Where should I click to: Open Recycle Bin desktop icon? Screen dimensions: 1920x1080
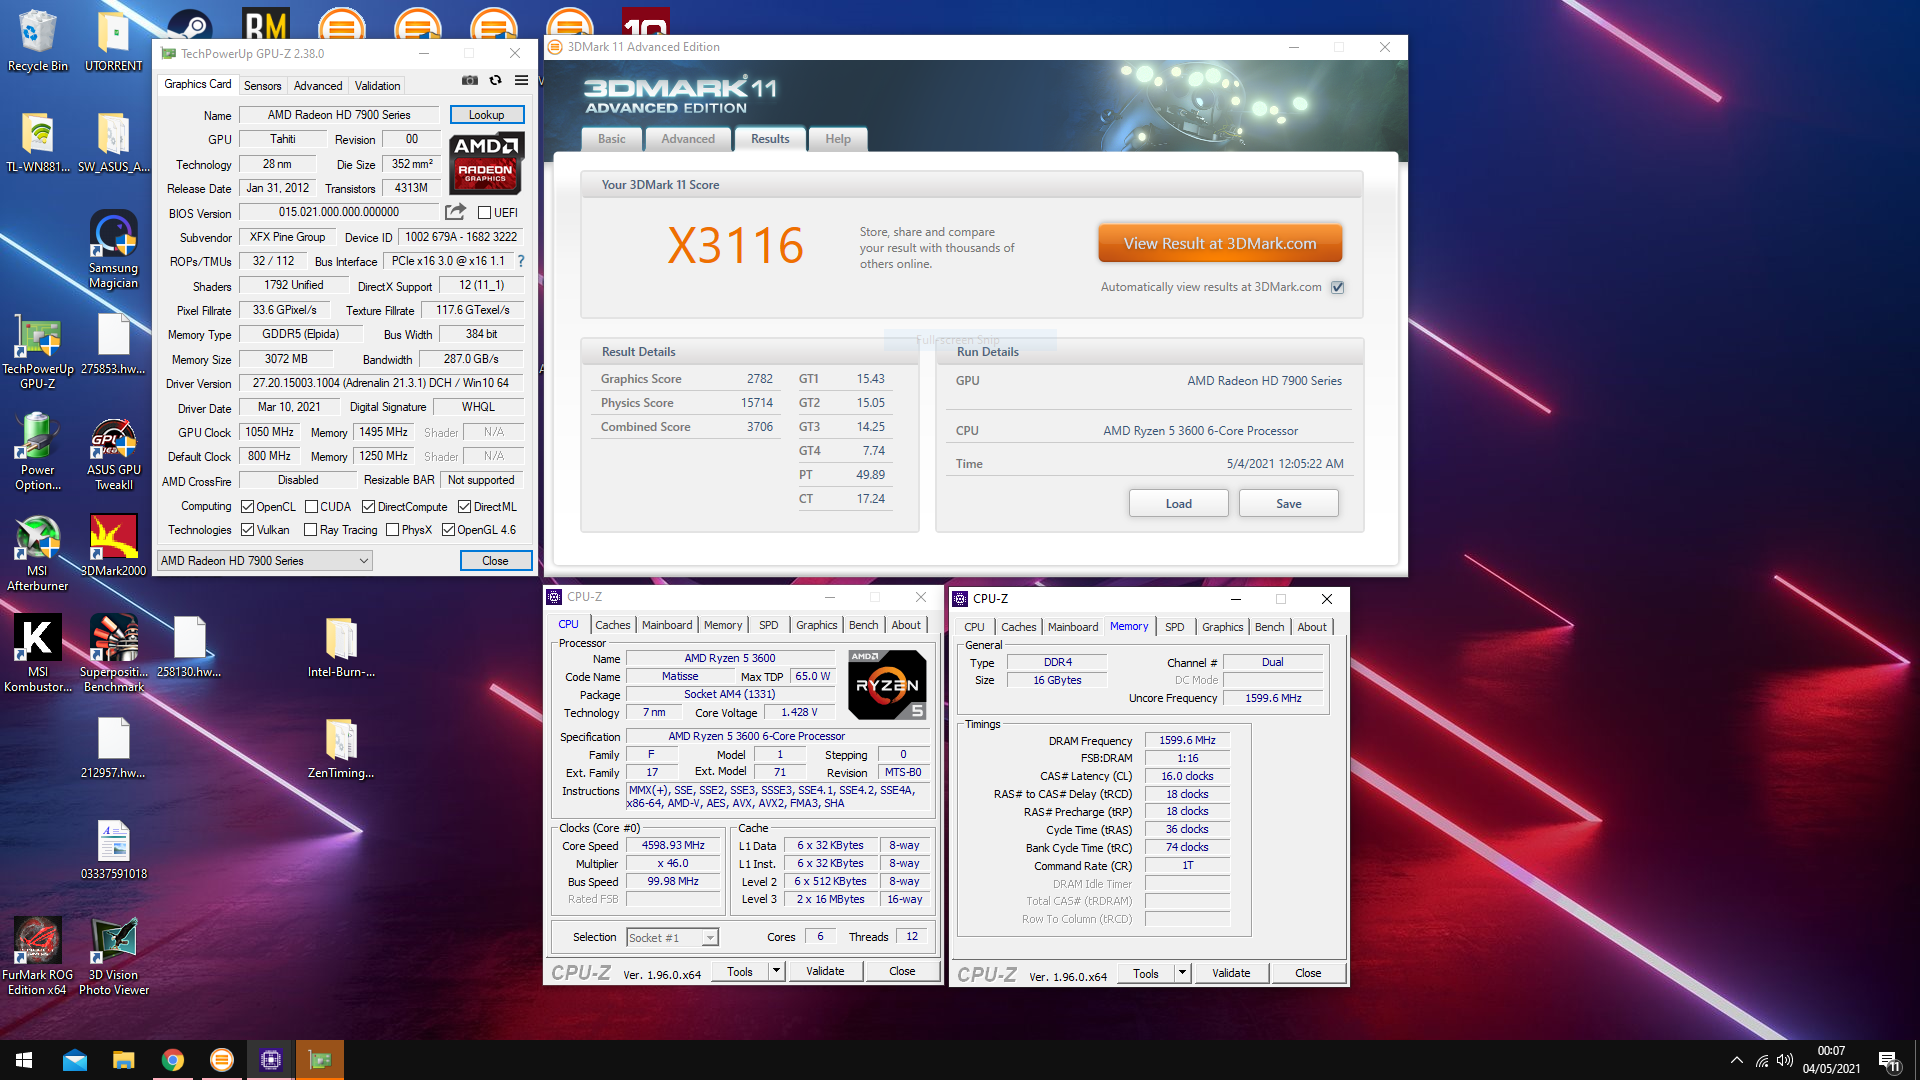point(38,40)
